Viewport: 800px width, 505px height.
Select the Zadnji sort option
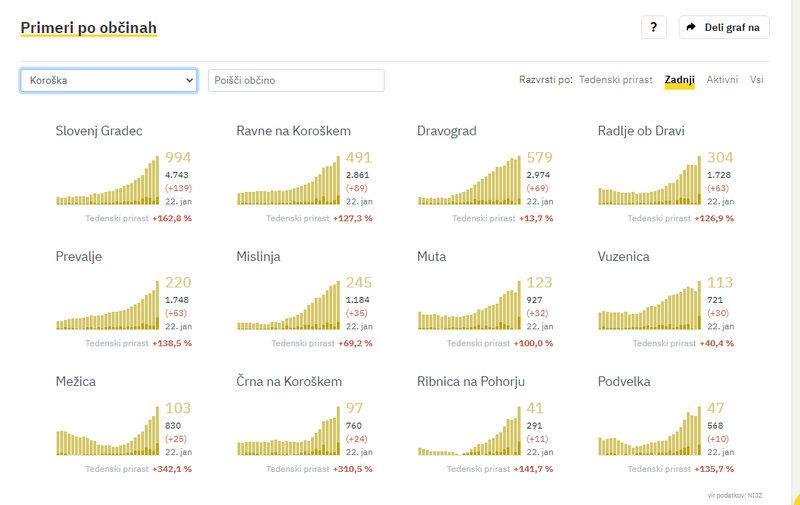coord(679,79)
